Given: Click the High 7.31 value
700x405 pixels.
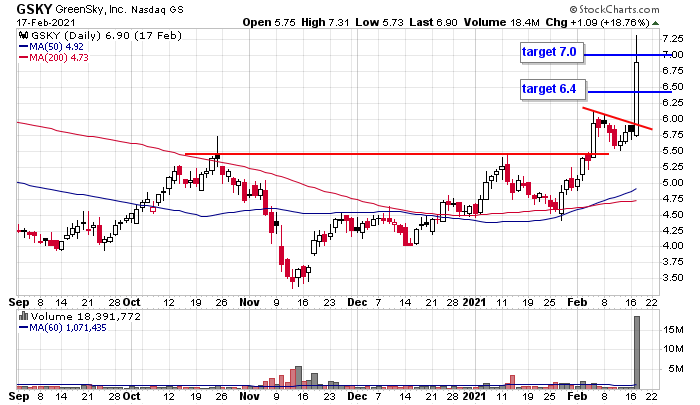Looking at the screenshot, I should coord(325,22).
